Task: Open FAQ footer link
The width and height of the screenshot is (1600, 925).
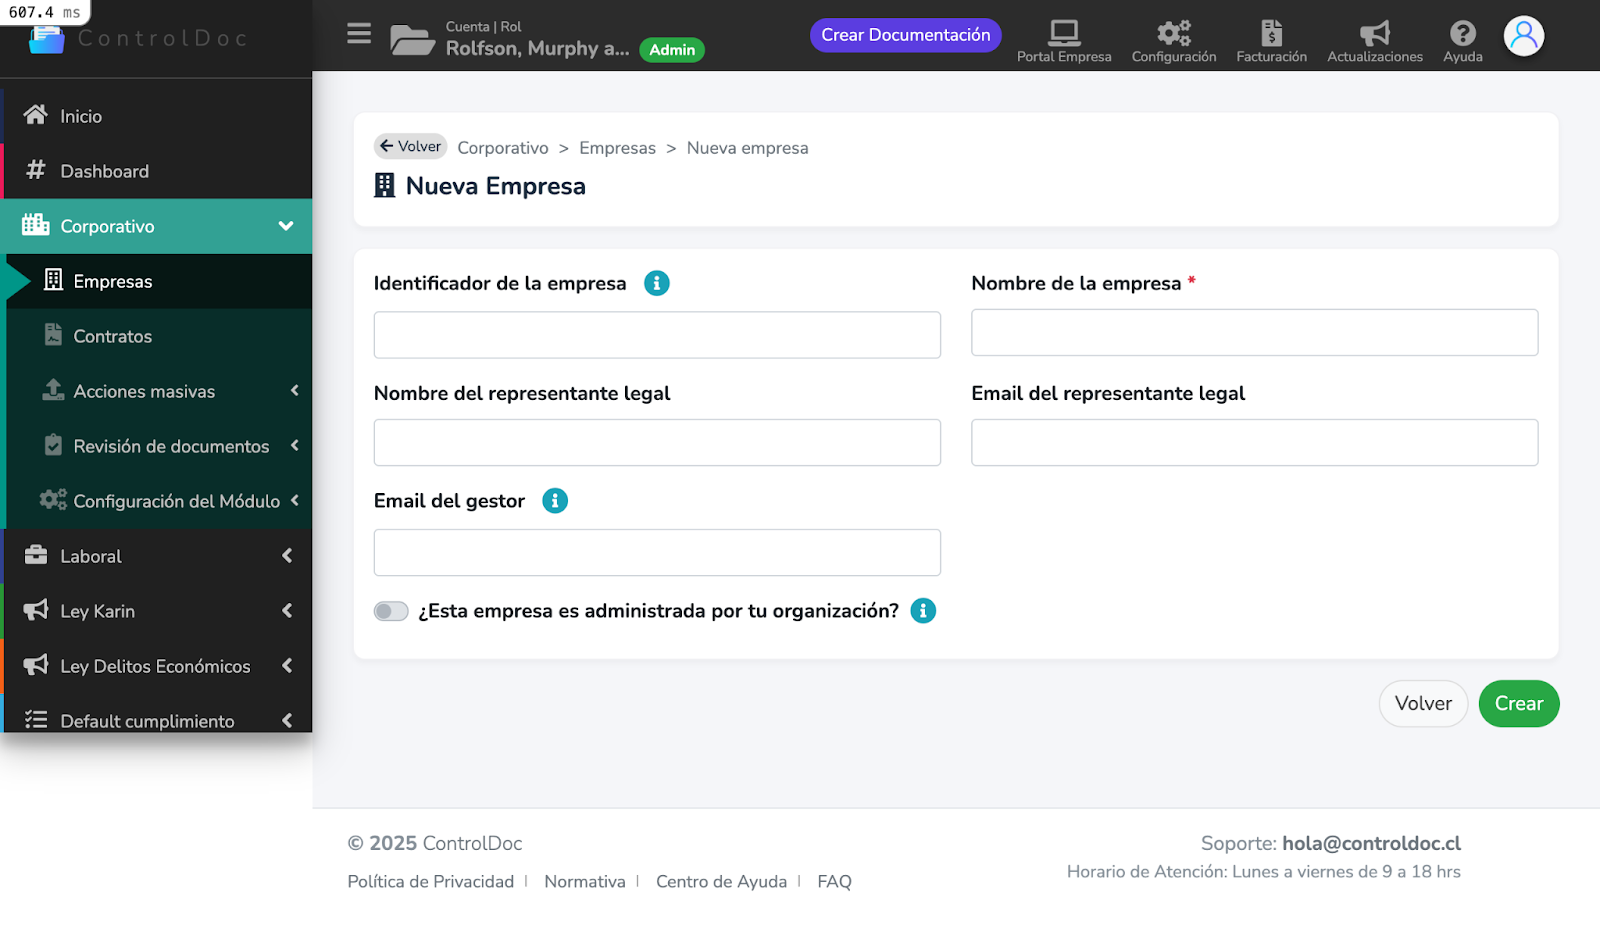Action: [834, 881]
